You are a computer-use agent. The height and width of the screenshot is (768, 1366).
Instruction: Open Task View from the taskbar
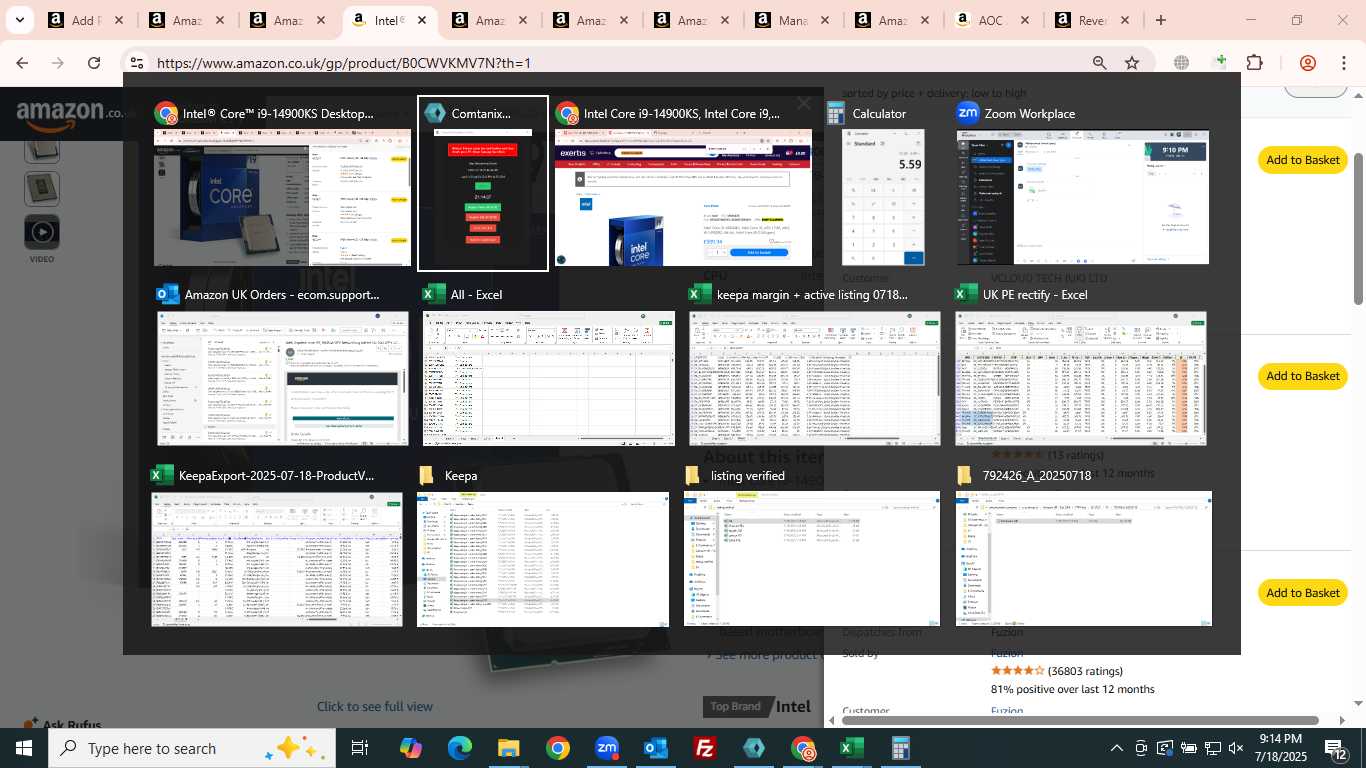(360, 748)
